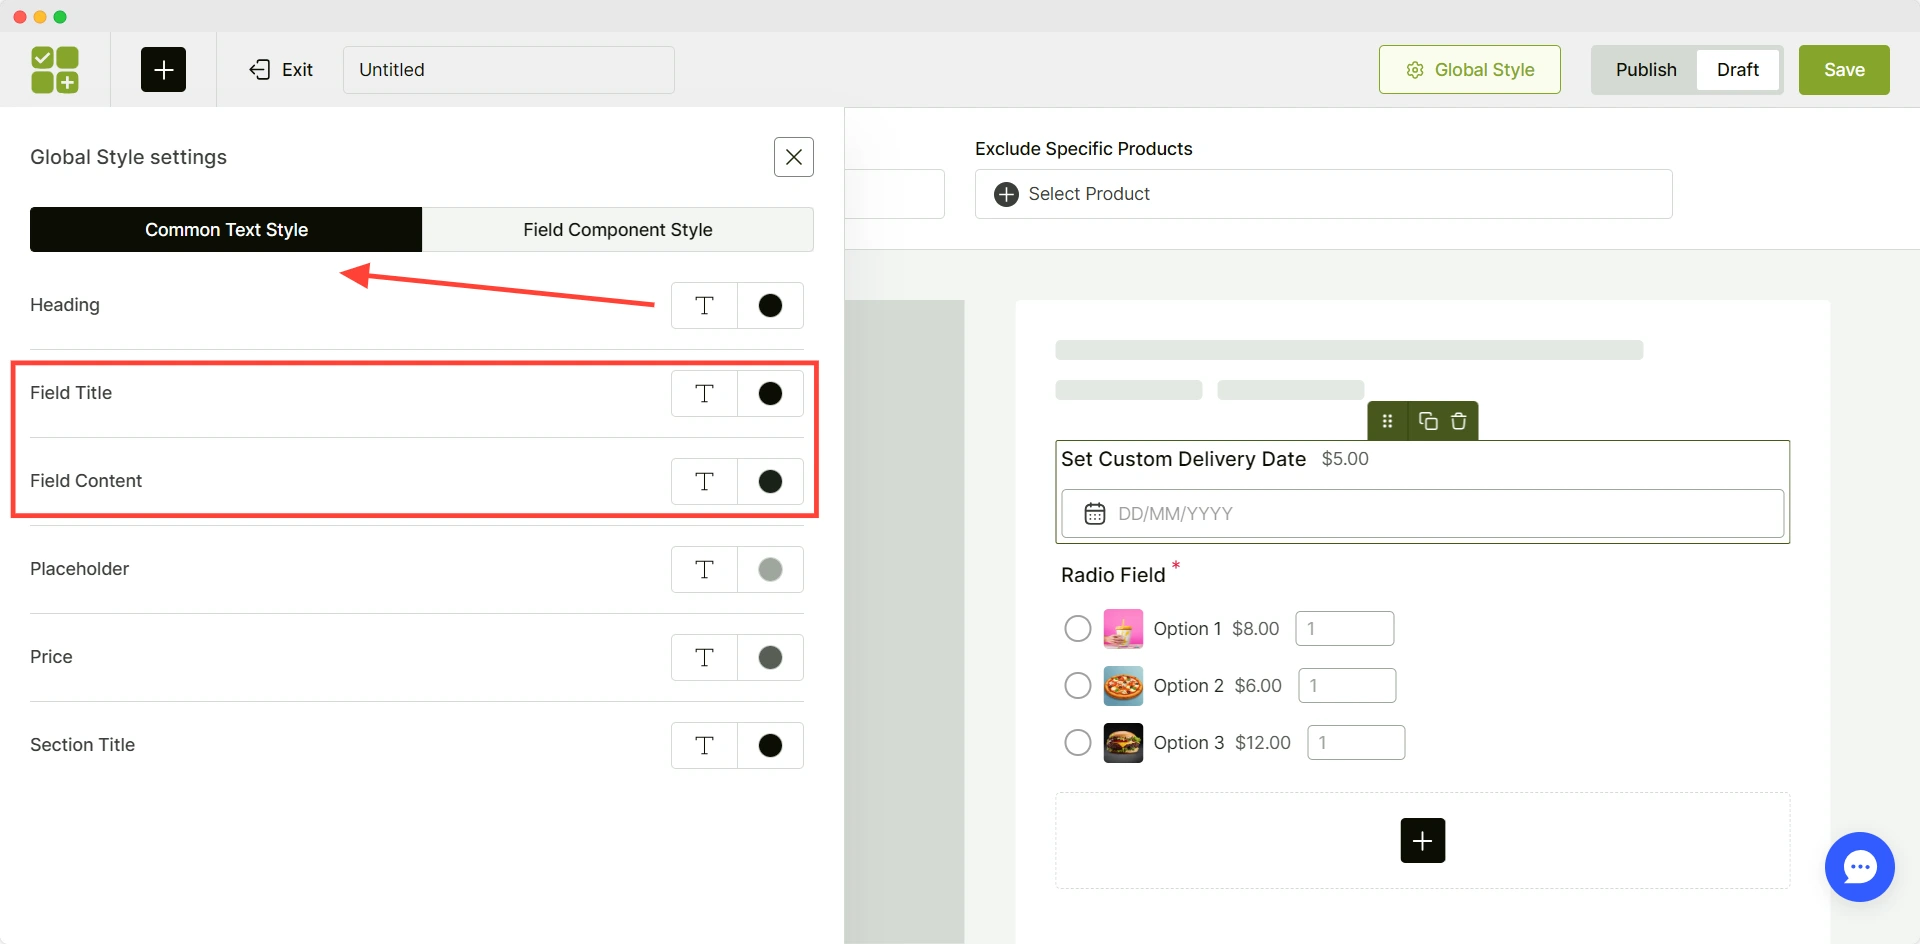The height and width of the screenshot is (944, 1920).
Task: Switch to Field Component Style tab
Action: coord(618,230)
